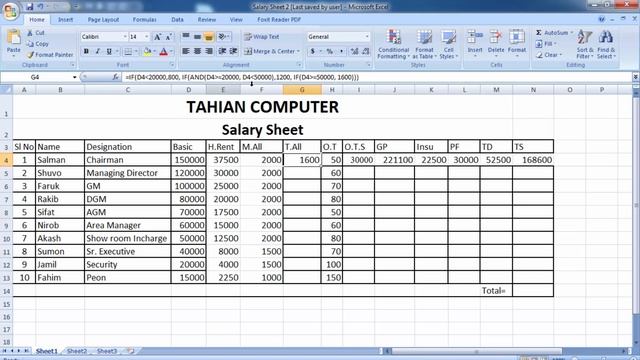Apply red Font Color
The width and height of the screenshot is (640, 360).
[164, 51]
